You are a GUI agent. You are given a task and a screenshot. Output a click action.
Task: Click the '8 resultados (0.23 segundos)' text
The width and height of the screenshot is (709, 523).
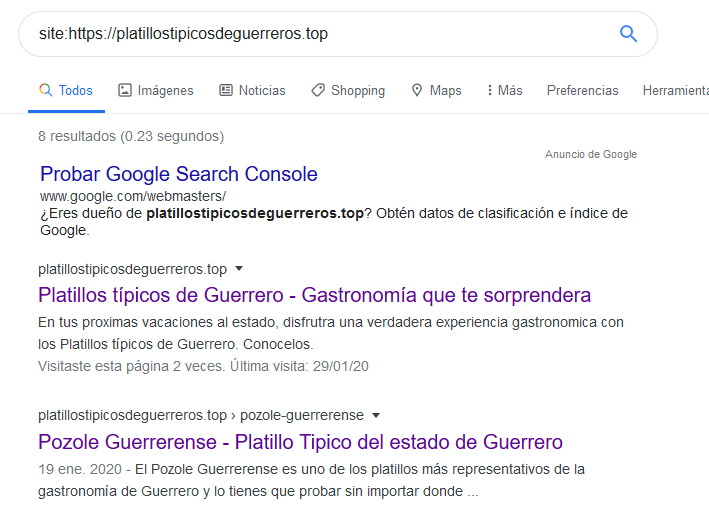point(131,136)
